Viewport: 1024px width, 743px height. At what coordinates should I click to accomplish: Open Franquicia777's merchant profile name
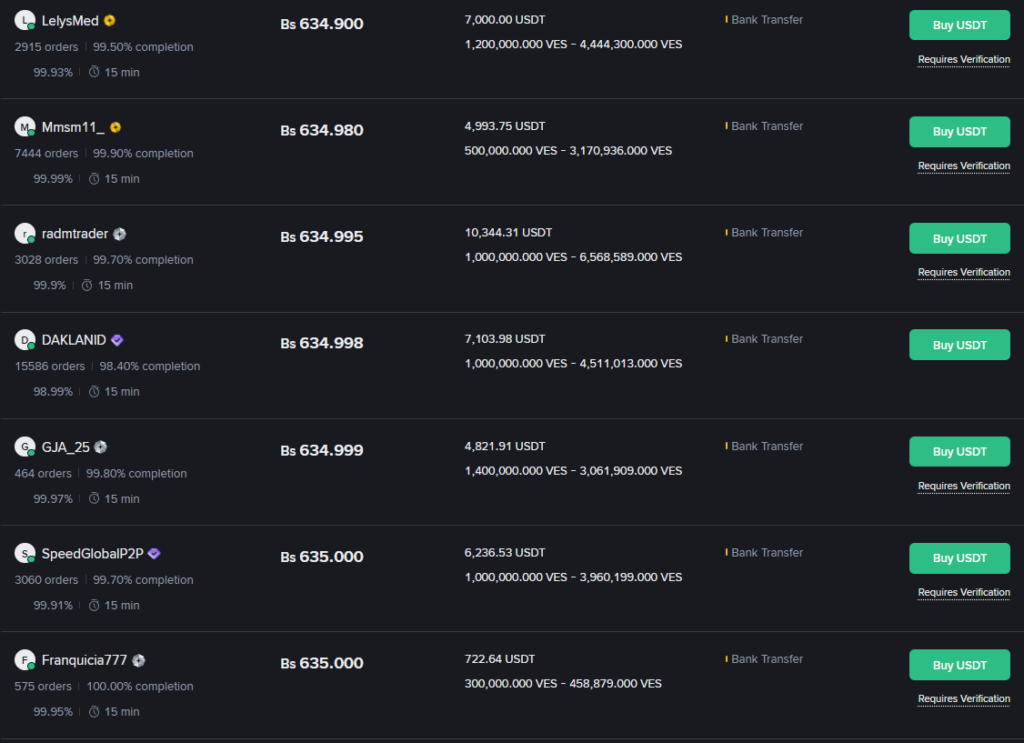point(84,660)
